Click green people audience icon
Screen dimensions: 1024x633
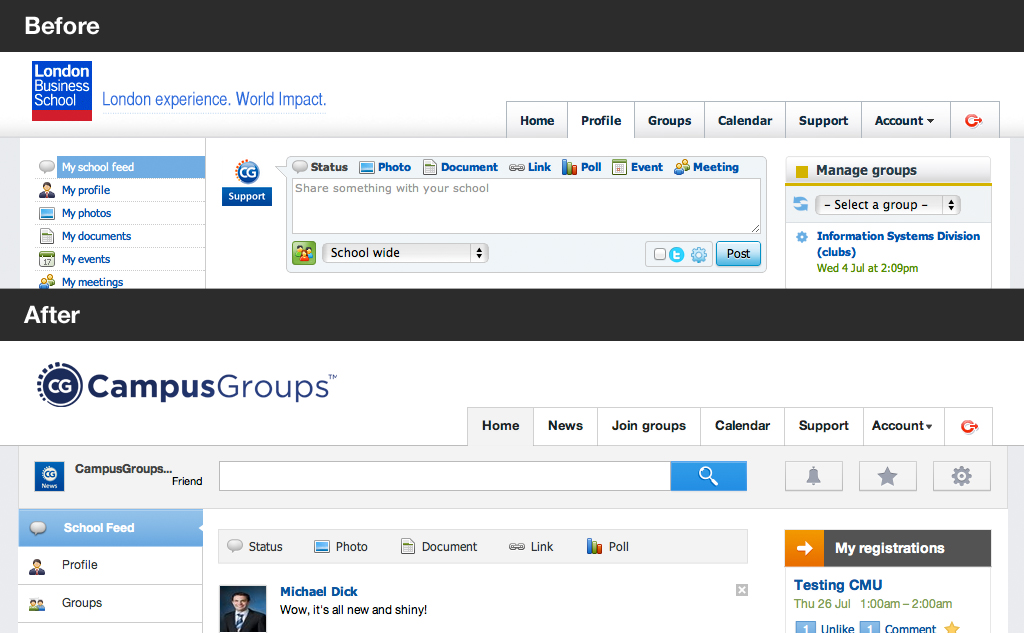coord(304,253)
